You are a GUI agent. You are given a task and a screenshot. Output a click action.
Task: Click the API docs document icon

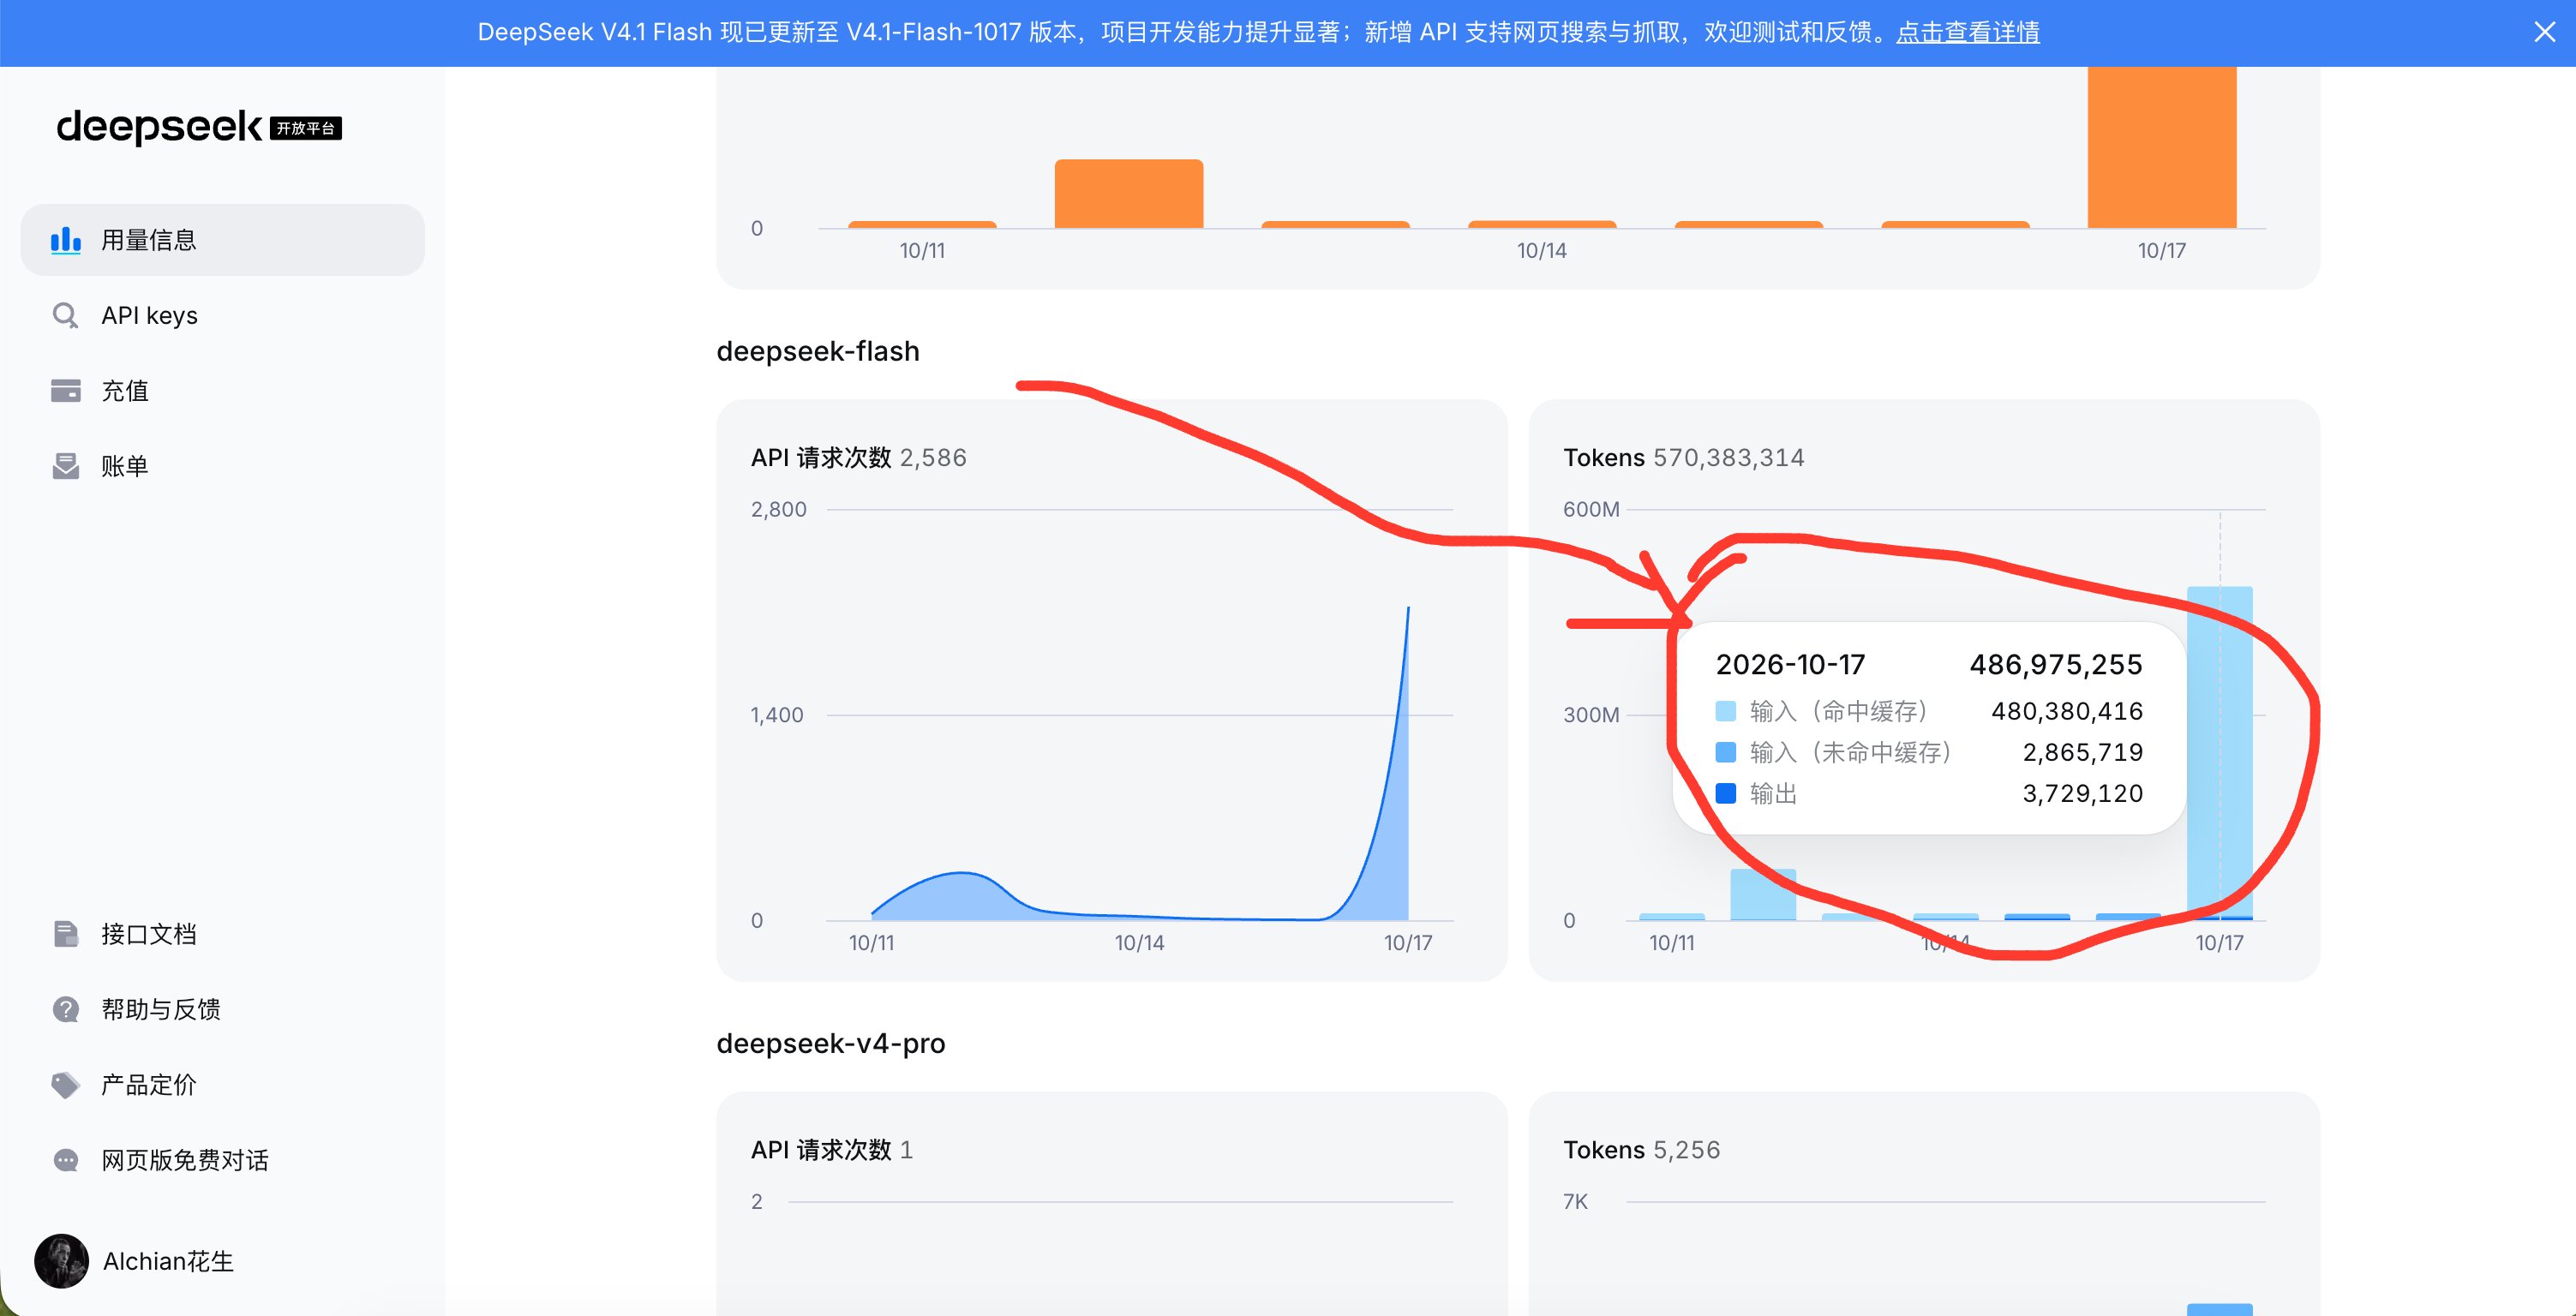(66, 934)
